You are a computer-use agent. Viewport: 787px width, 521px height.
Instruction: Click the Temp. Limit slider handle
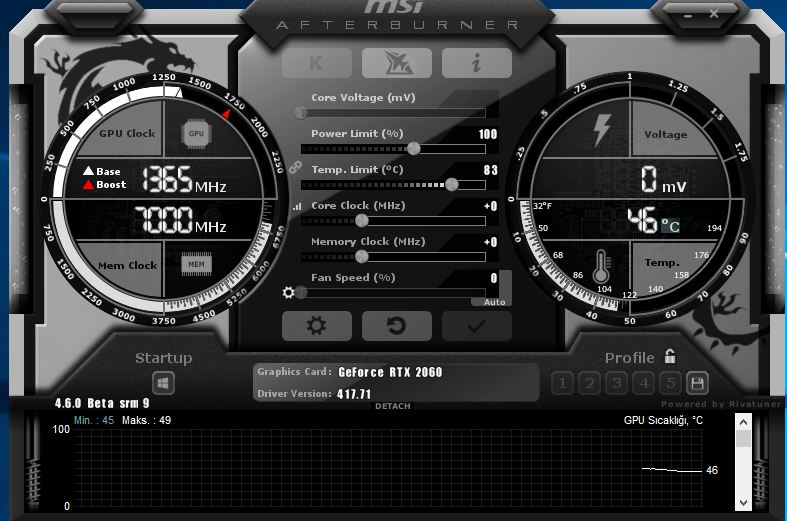452,184
